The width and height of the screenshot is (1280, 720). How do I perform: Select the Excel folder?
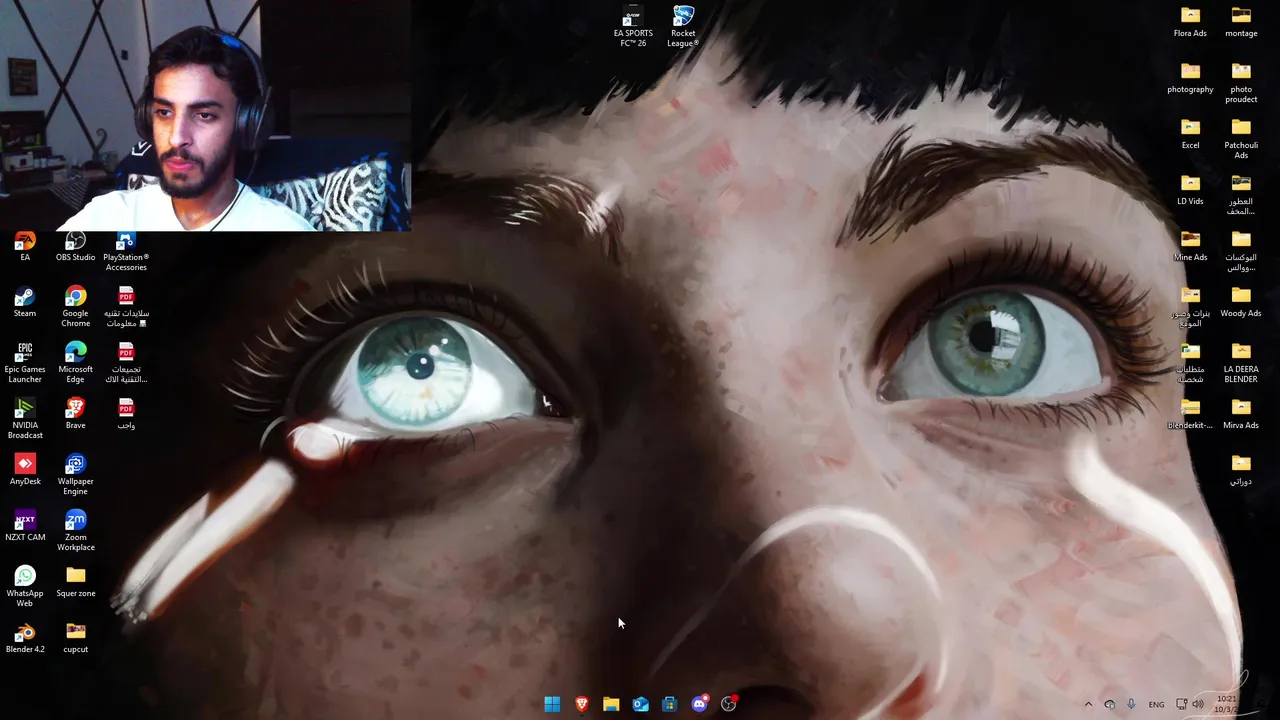[x=1190, y=134]
